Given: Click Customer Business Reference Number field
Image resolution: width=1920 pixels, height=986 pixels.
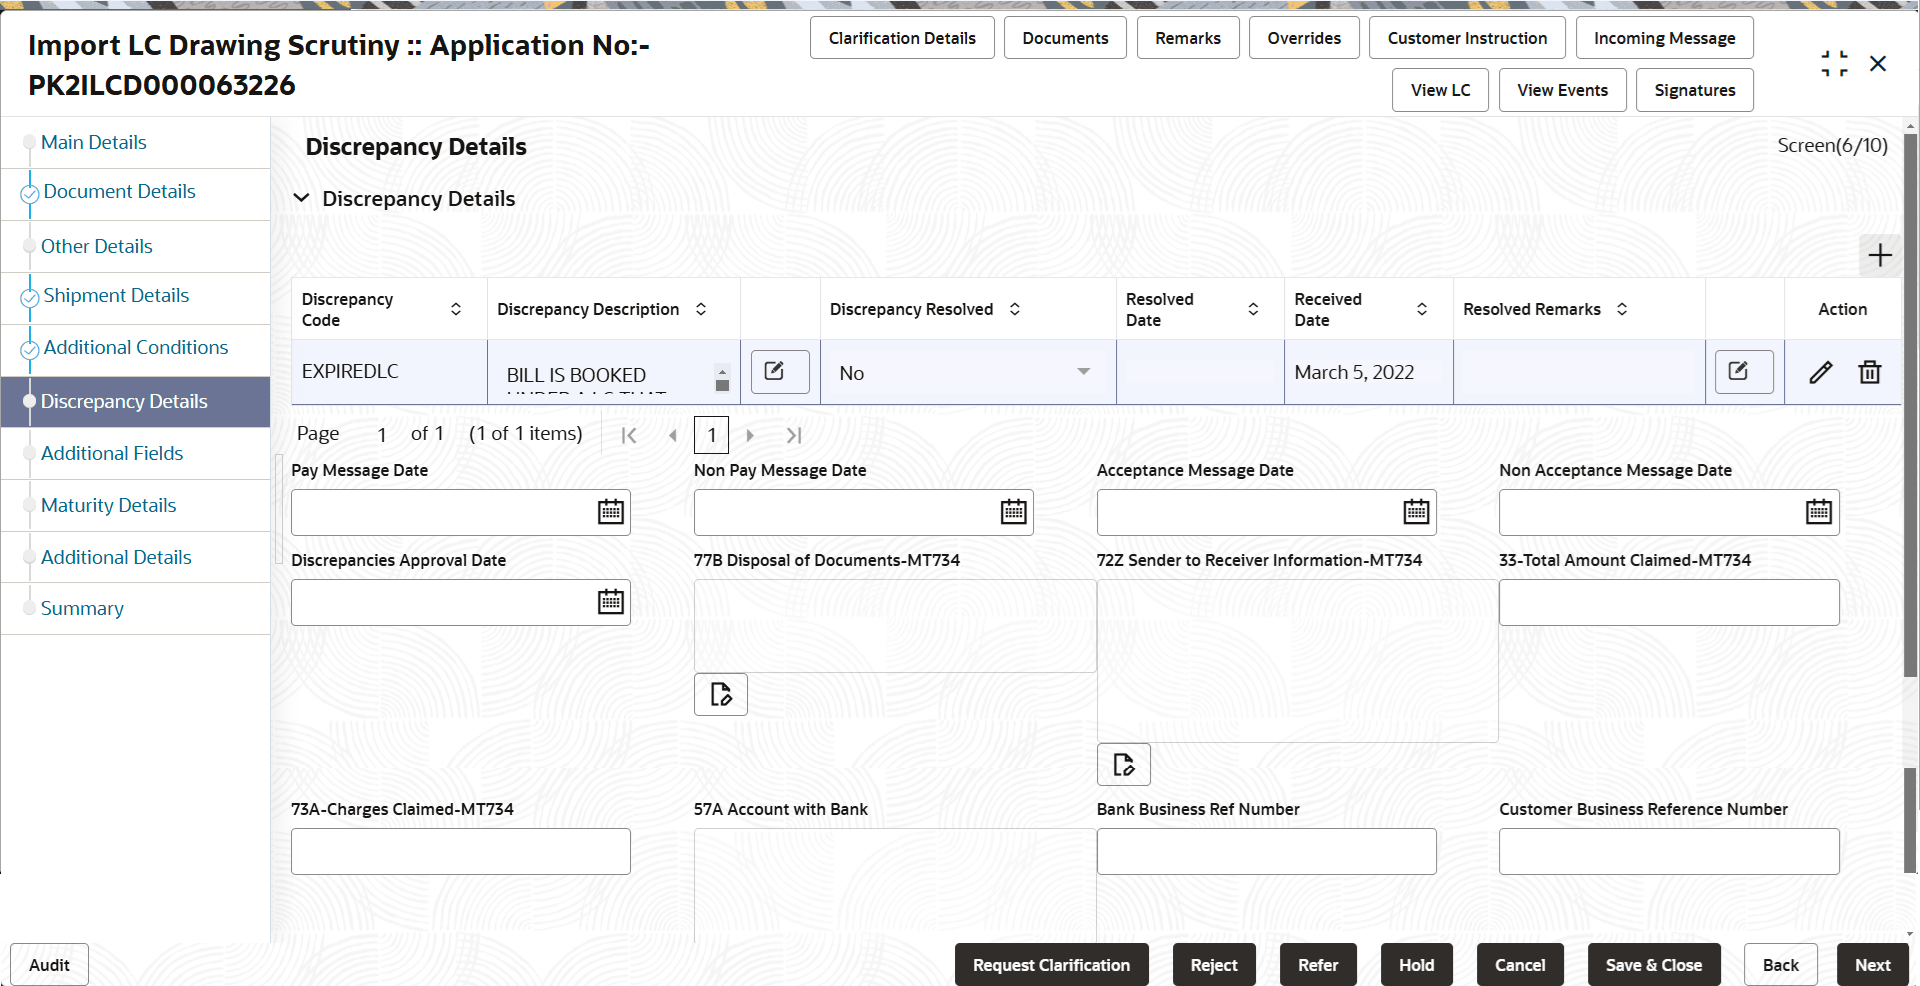Looking at the screenshot, I should 1669,851.
